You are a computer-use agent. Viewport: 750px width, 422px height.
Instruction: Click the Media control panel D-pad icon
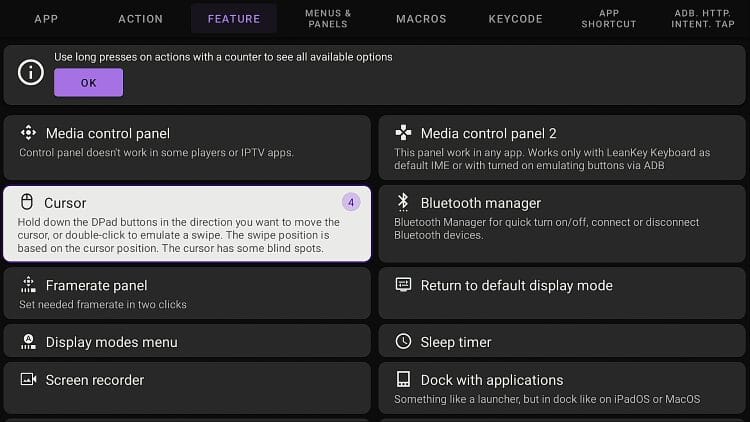(x=28, y=133)
